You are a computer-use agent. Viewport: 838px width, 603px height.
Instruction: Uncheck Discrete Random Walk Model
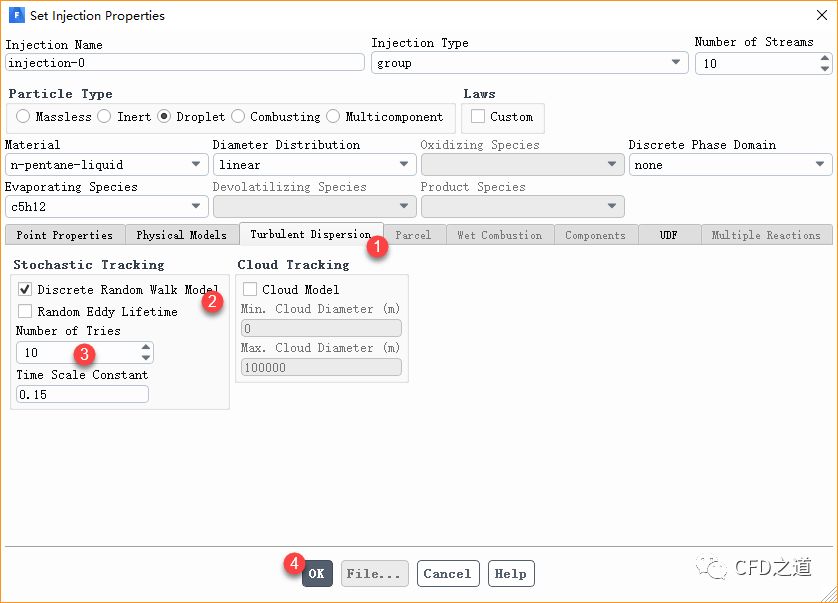(x=26, y=290)
